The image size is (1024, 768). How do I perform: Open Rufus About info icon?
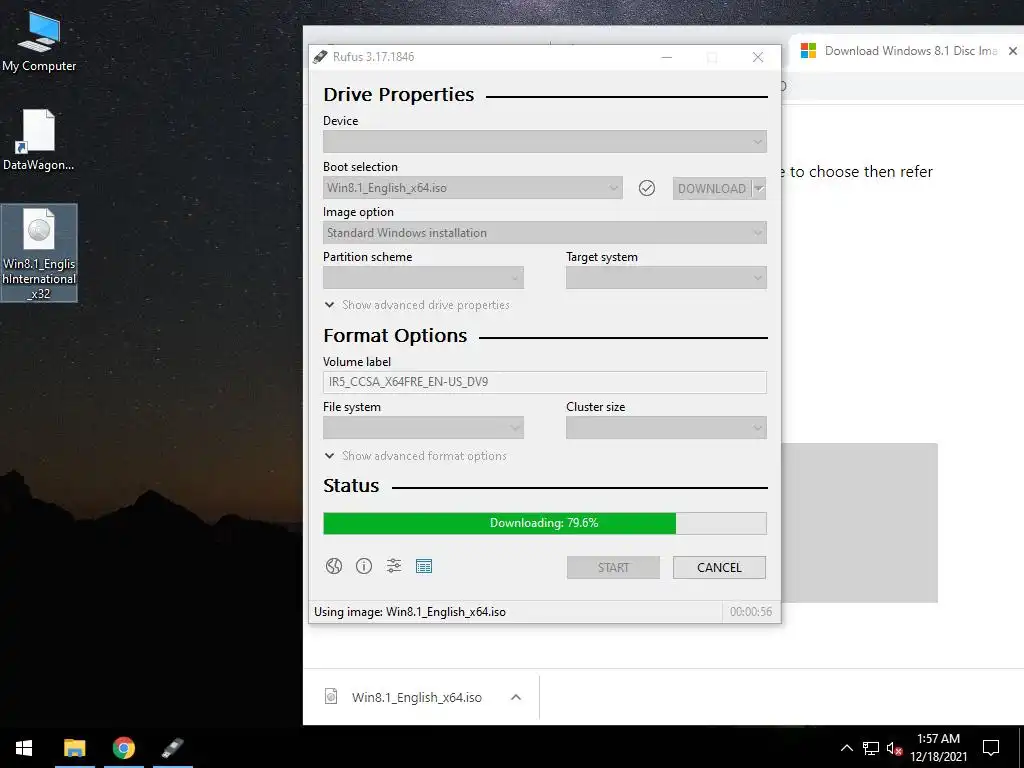pyautogui.click(x=364, y=566)
